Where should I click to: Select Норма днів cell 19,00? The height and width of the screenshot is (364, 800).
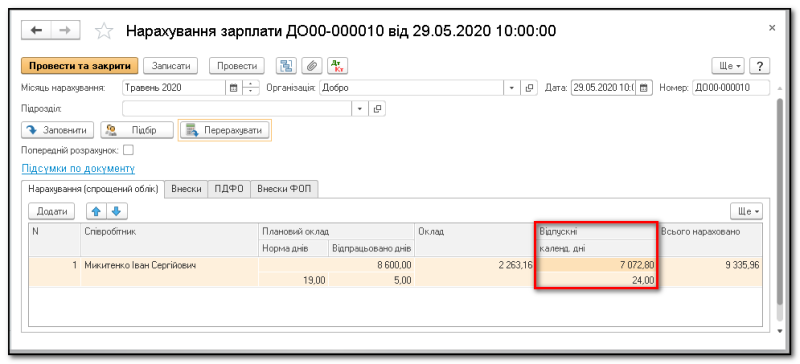click(294, 280)
